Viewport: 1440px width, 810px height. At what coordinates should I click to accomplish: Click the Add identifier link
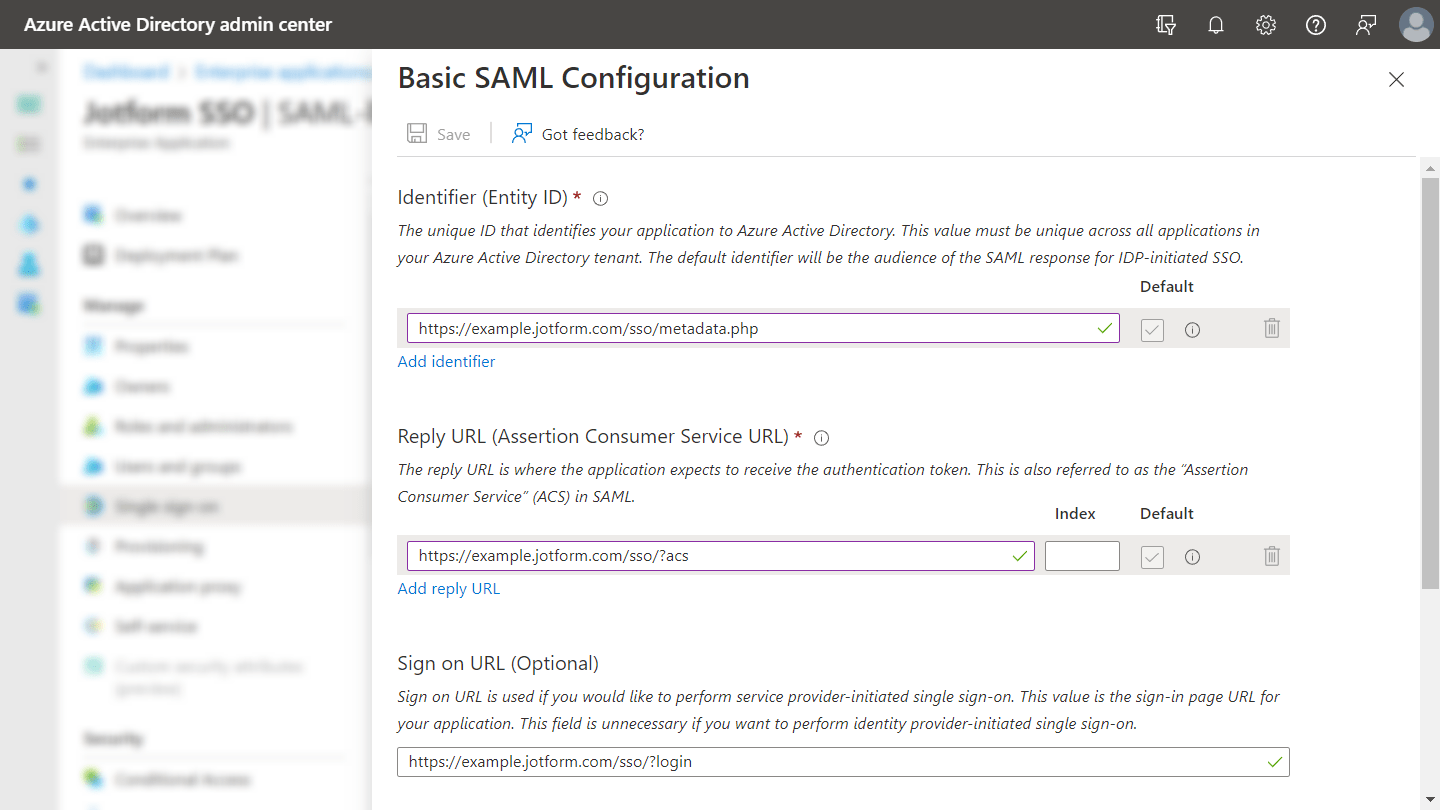446,361
